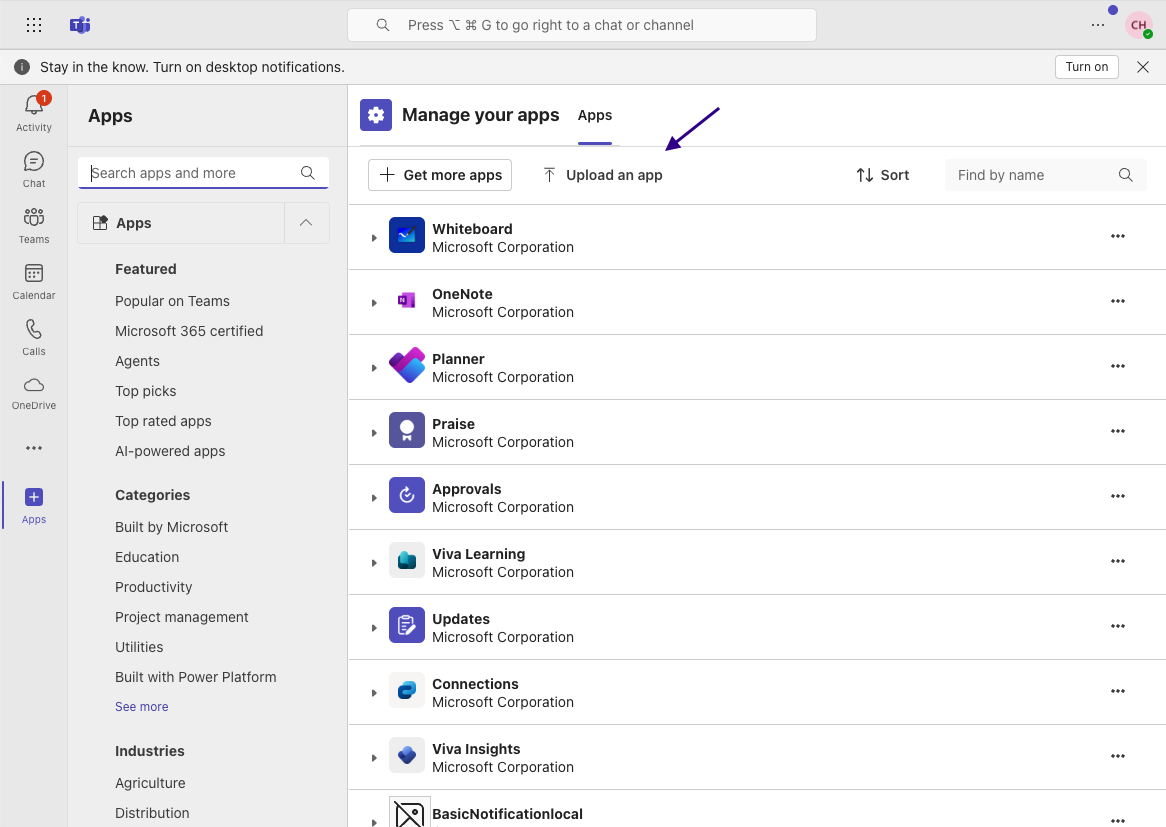Click the Get more apps button
Viewport: 1166px width, 827px height.
point(440,175)
